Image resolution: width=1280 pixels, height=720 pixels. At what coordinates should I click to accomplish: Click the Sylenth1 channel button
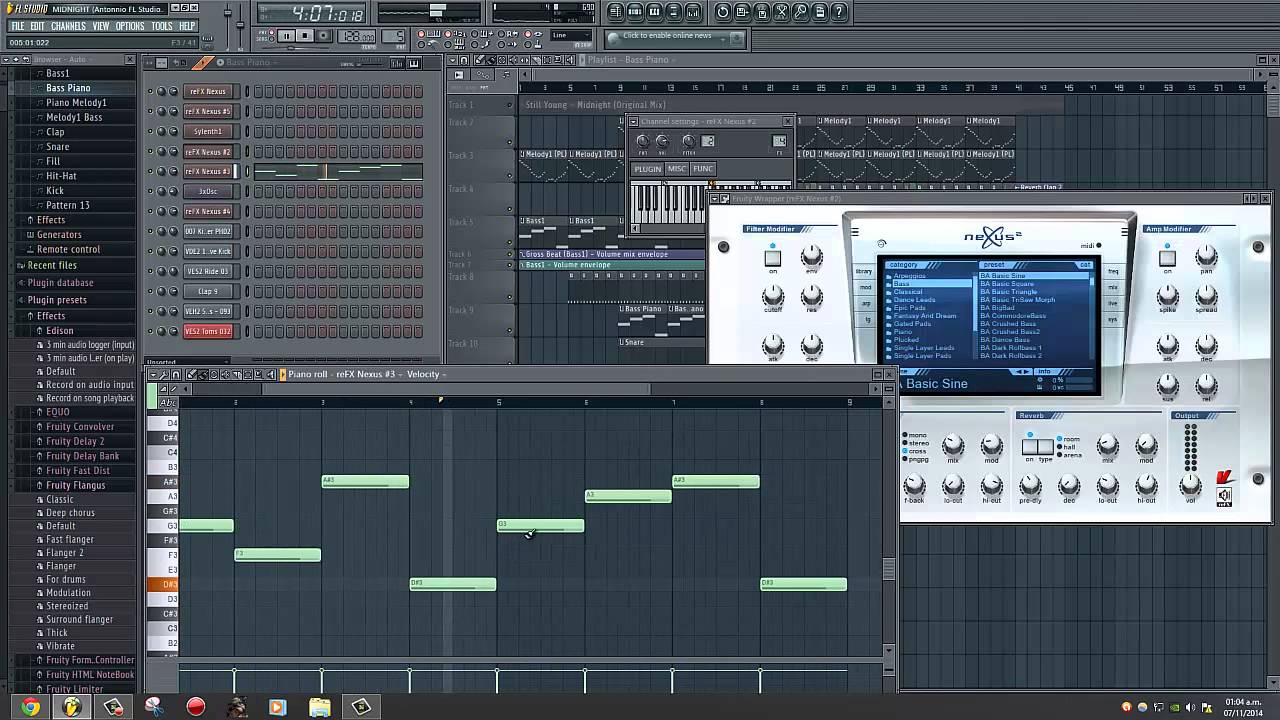click(208, 132)
